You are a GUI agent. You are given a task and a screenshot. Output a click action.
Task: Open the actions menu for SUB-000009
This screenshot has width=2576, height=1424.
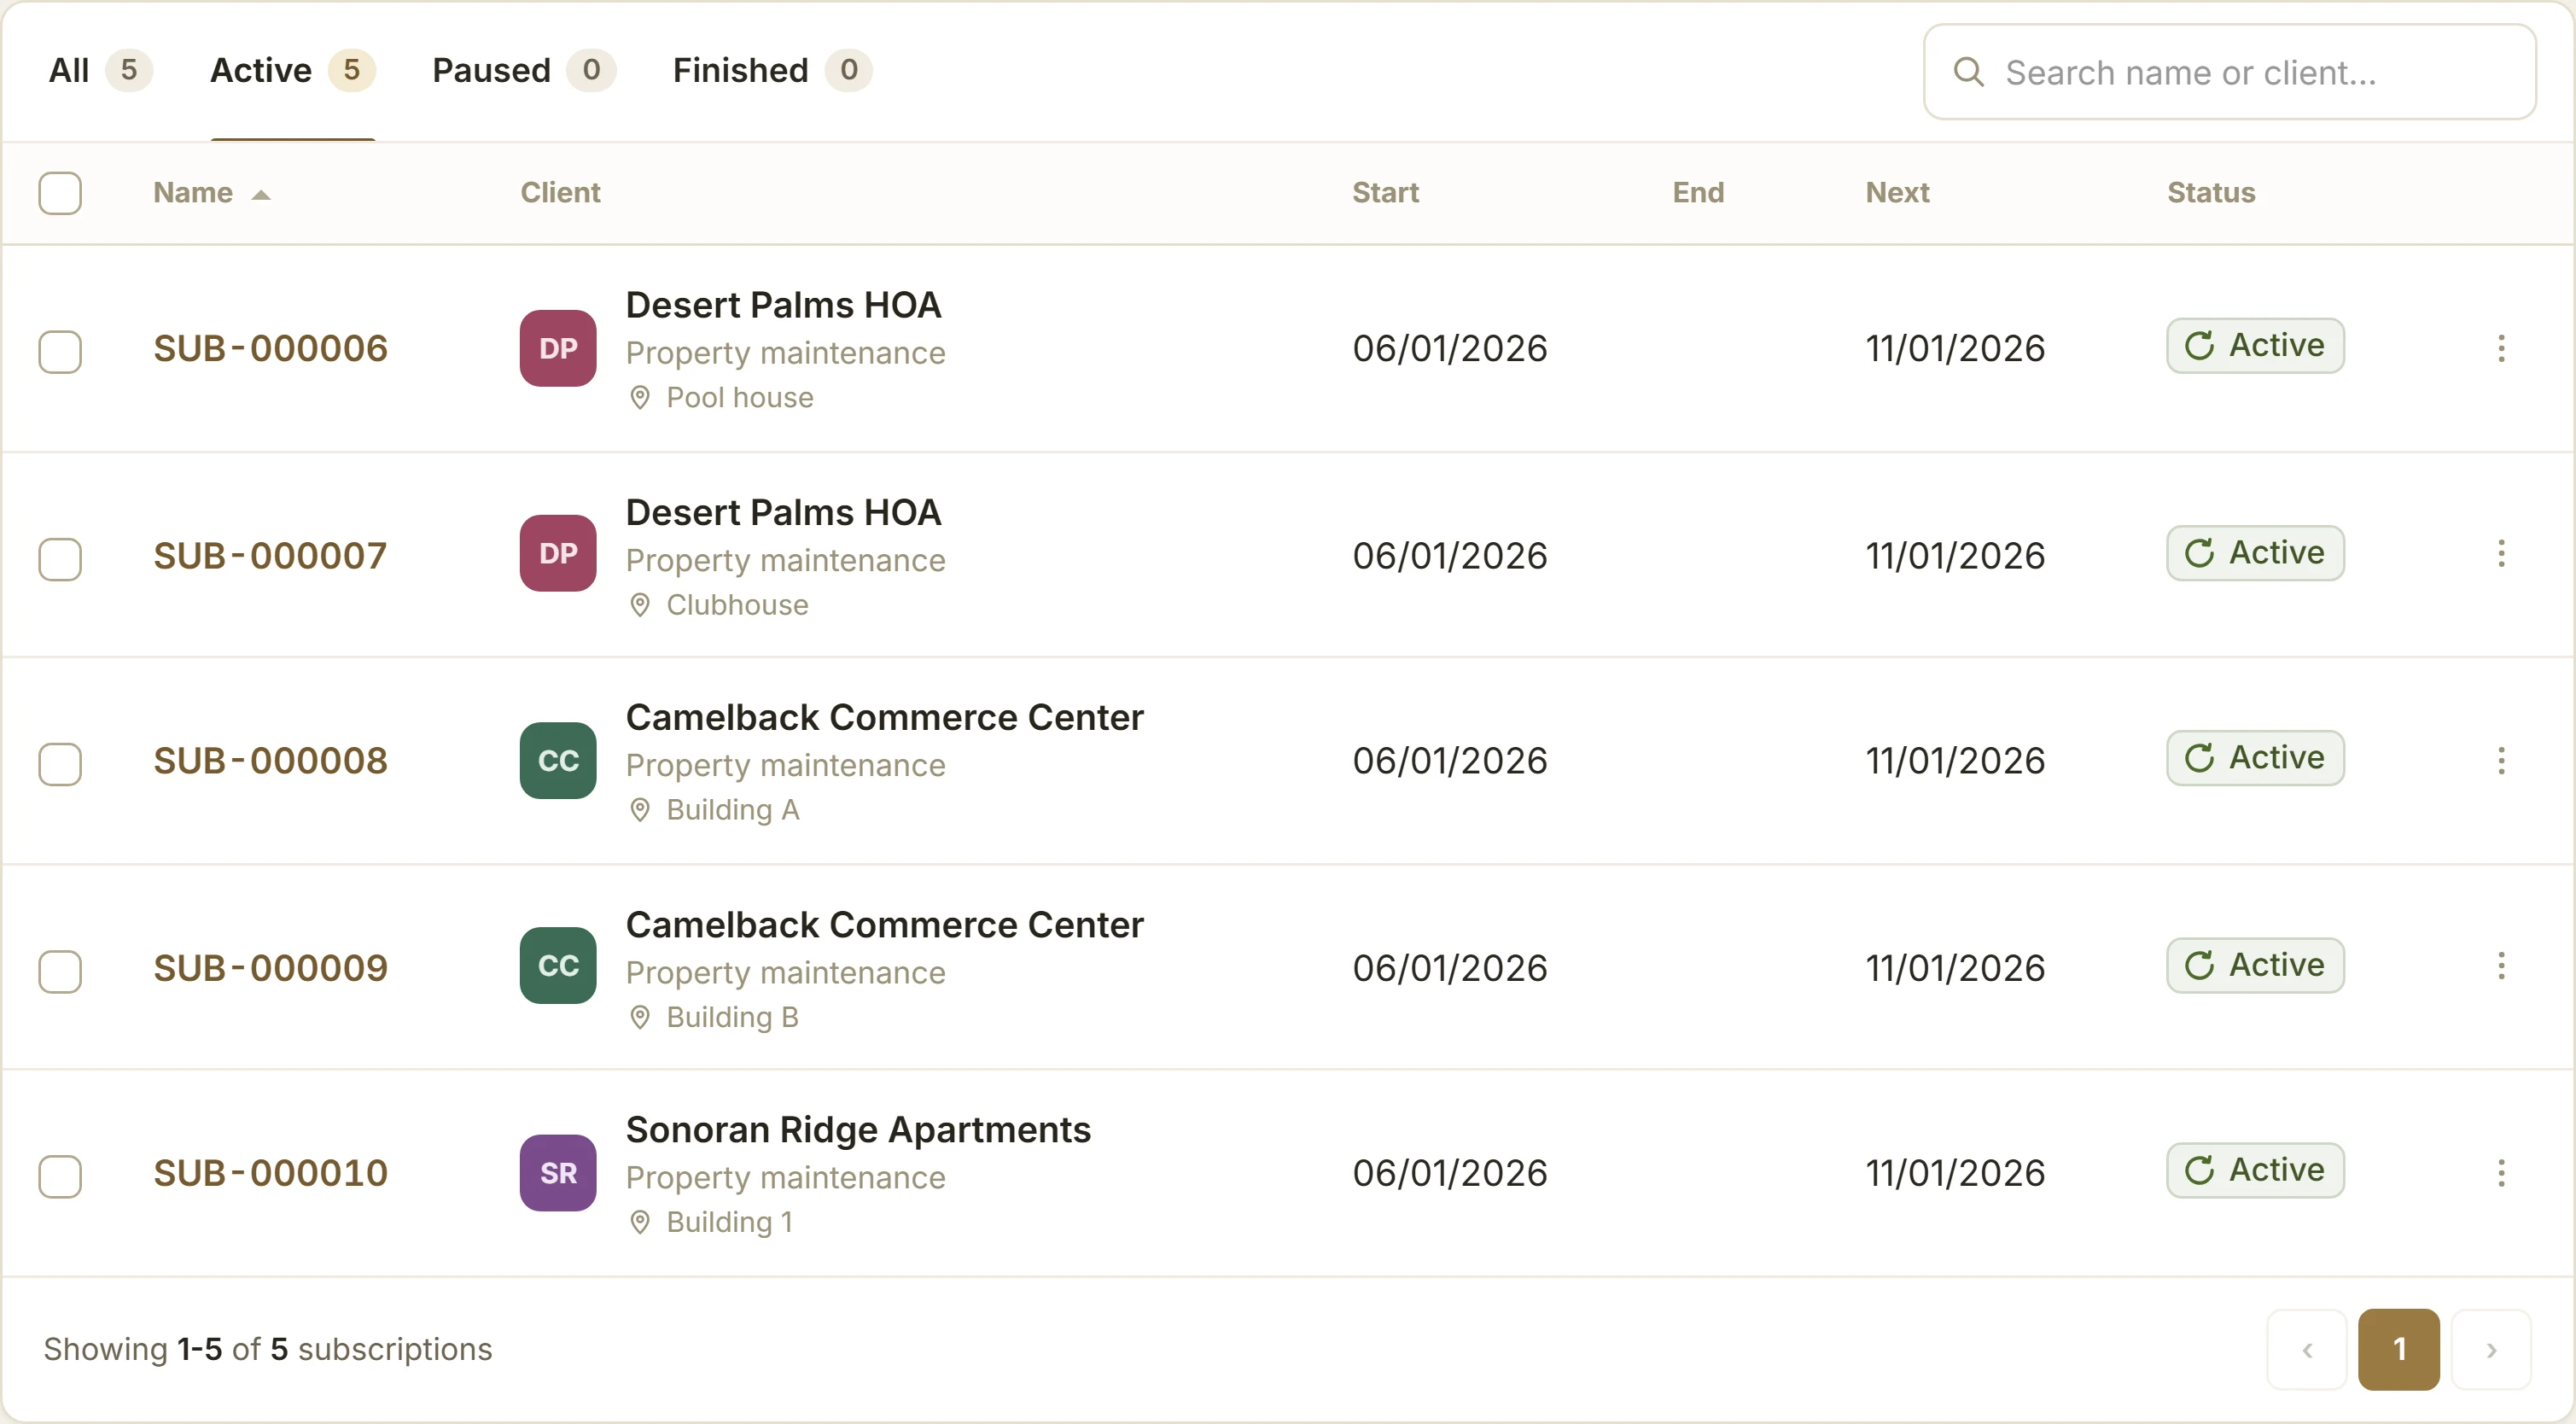(2501, 965)
